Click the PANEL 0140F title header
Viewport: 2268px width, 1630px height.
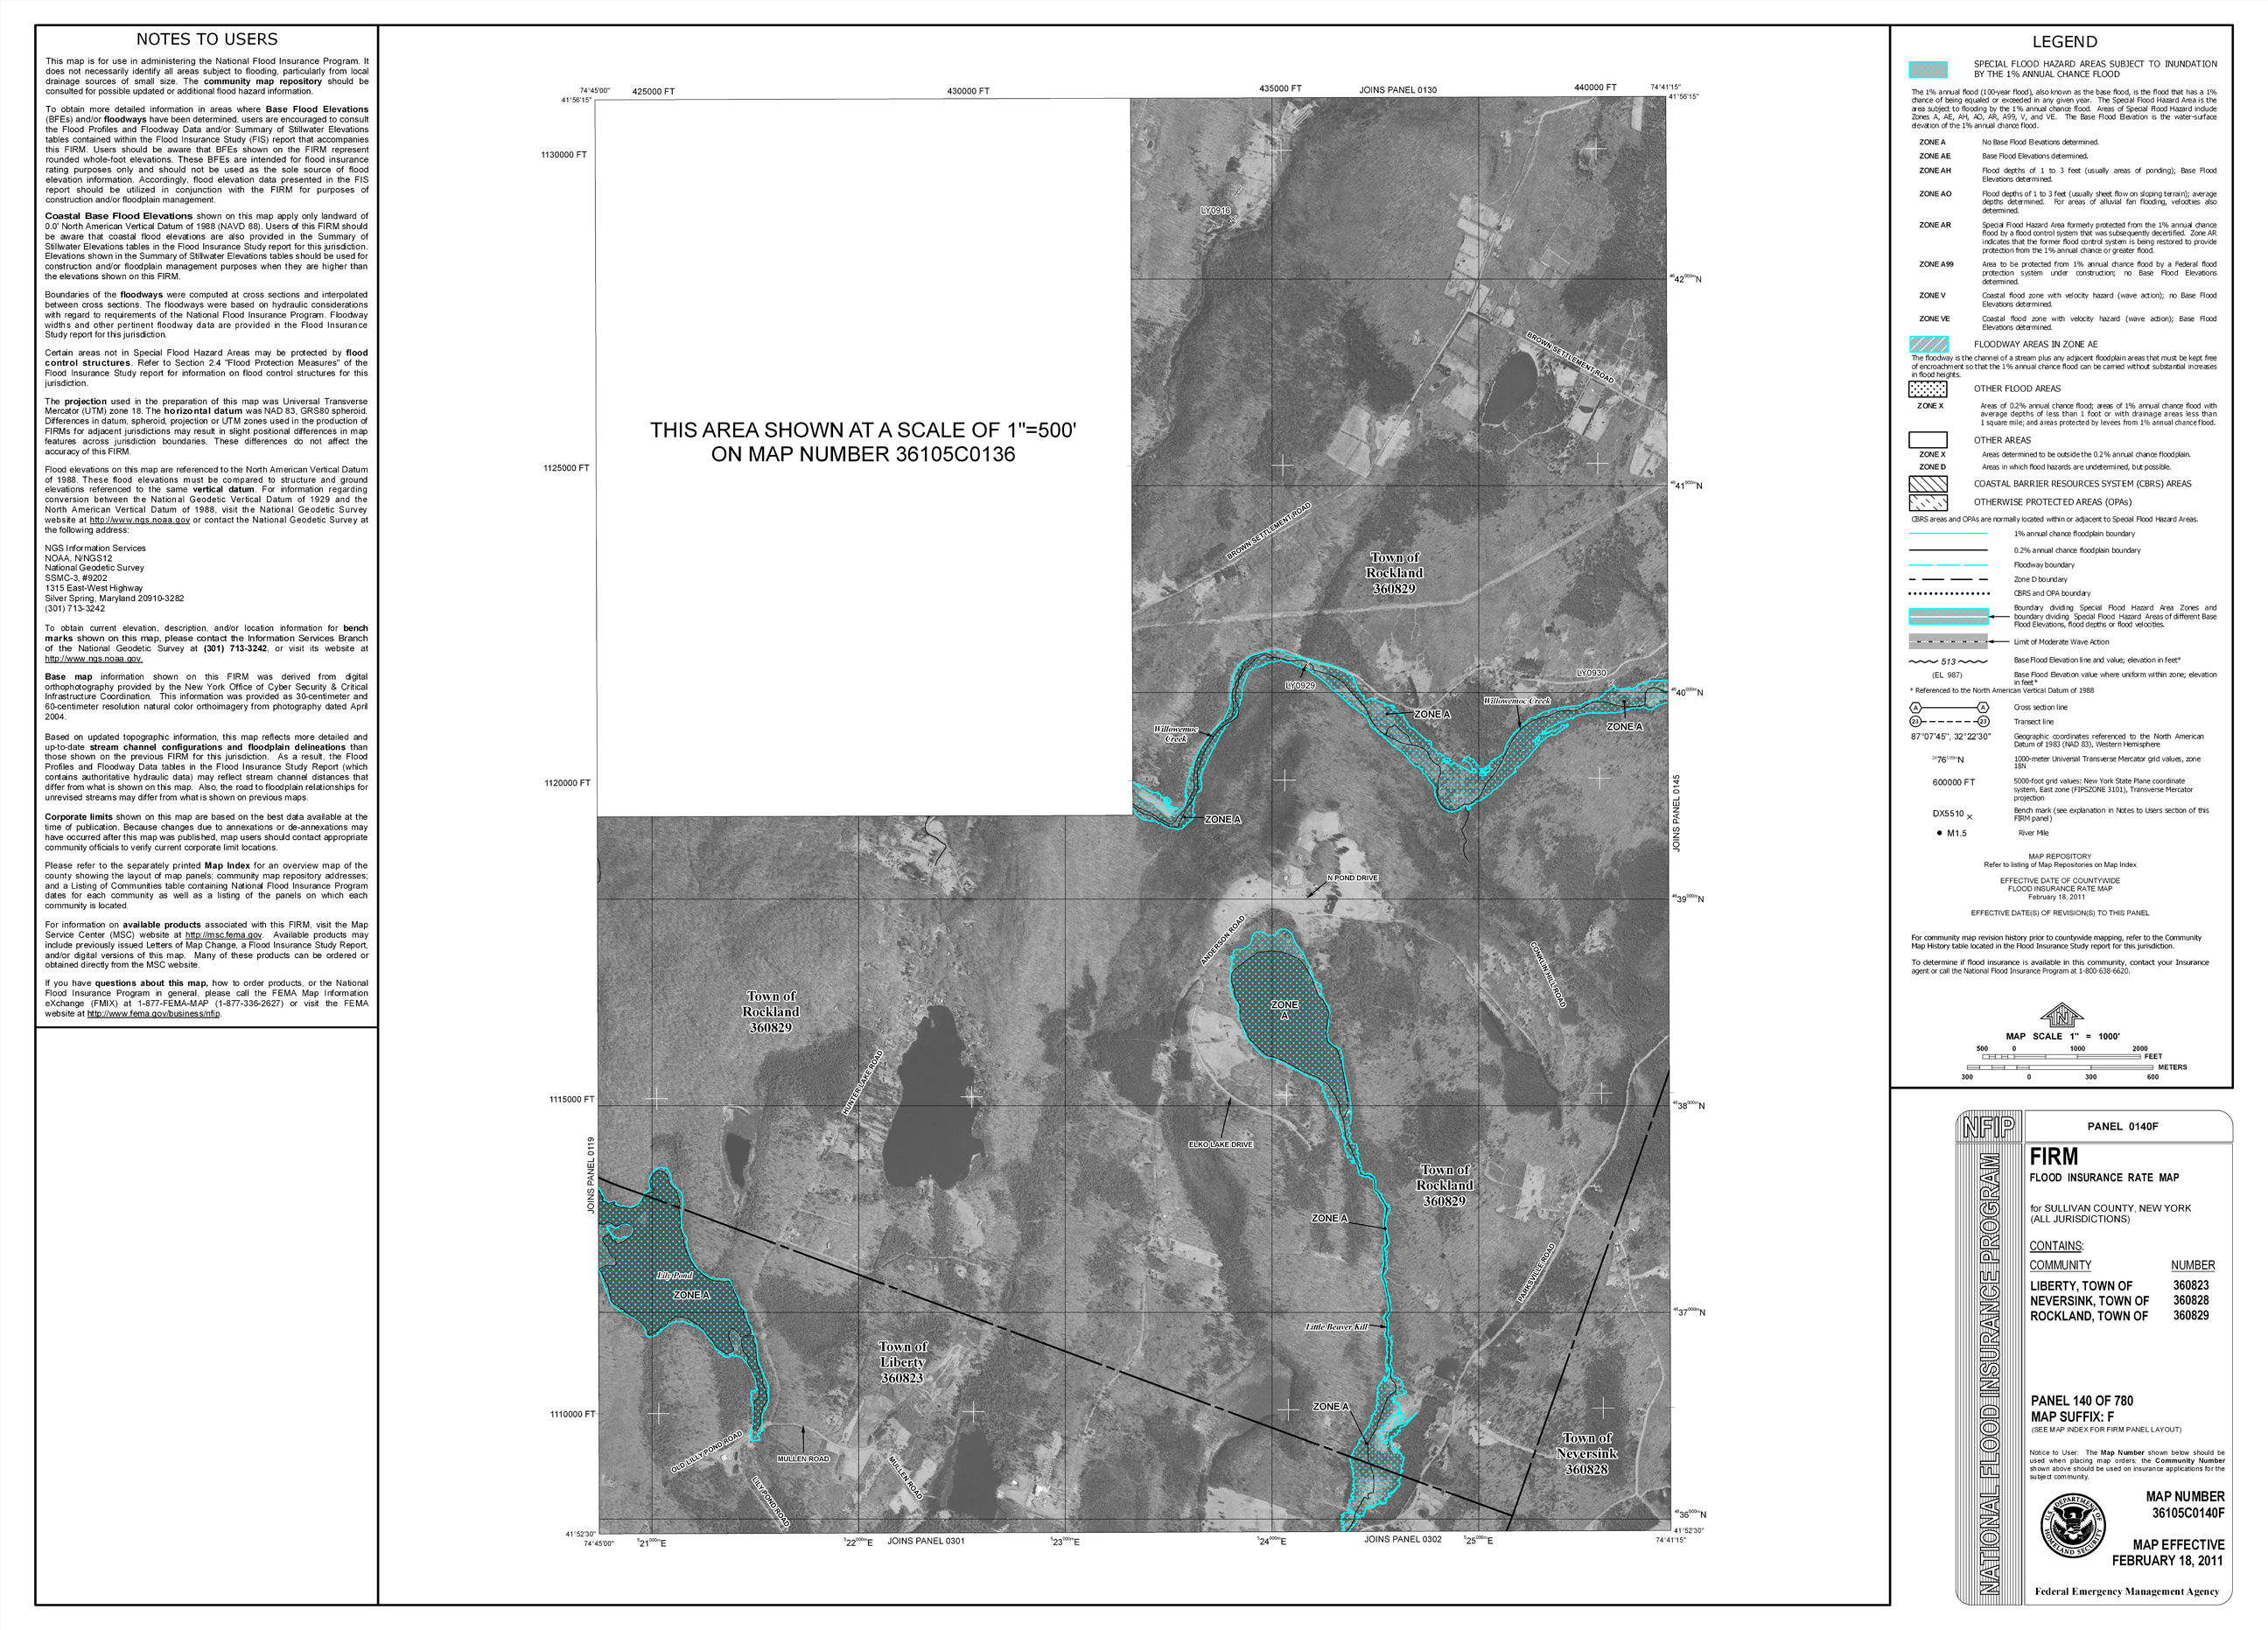click(2122, 1126)
